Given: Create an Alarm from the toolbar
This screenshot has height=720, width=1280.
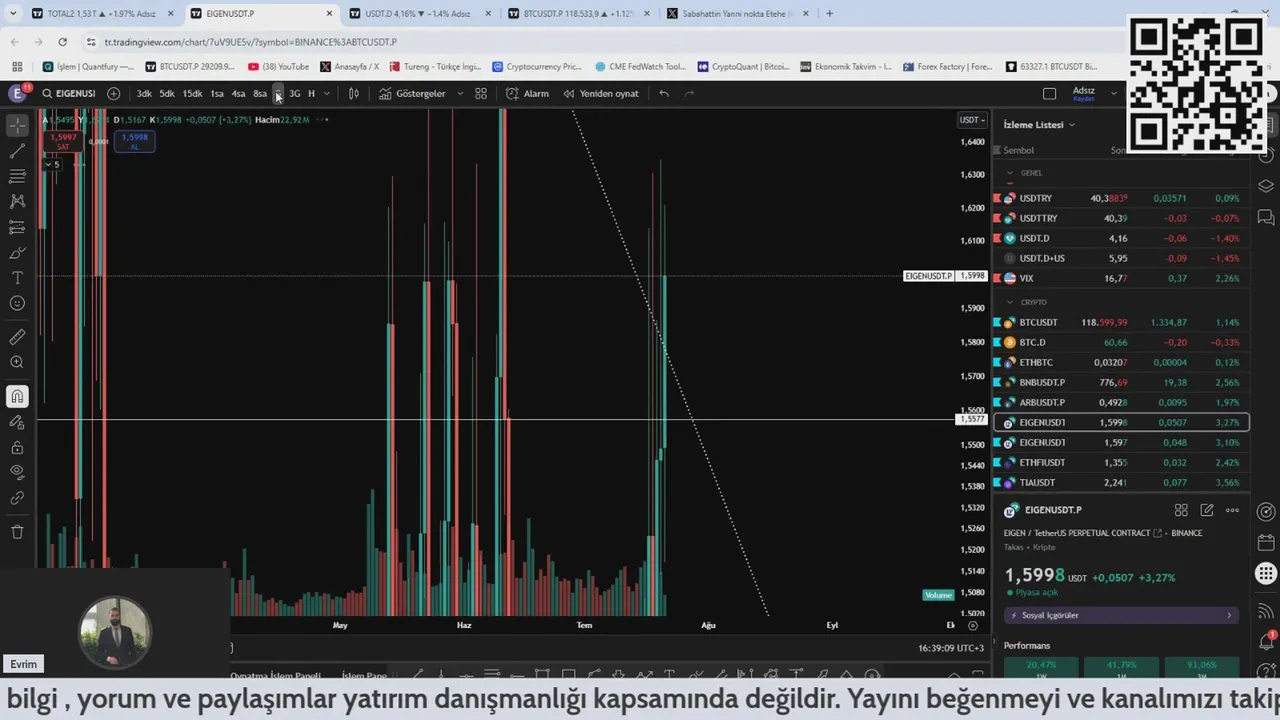Looking at the screenshot, I should click(527, 93).
